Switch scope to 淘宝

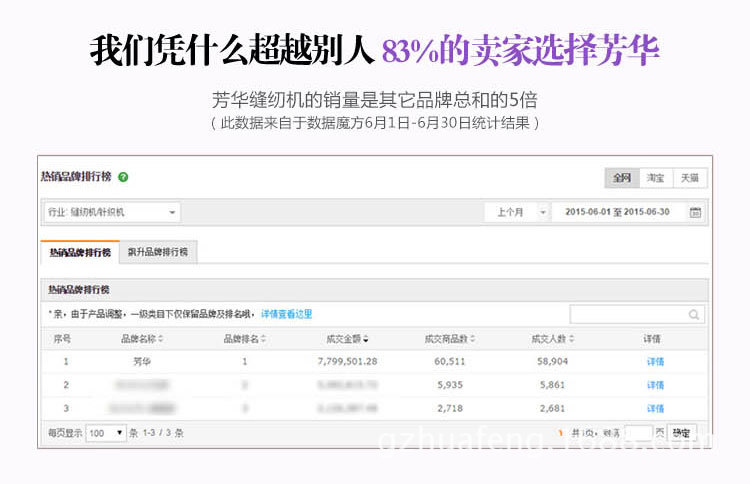[x=655, y=178]
